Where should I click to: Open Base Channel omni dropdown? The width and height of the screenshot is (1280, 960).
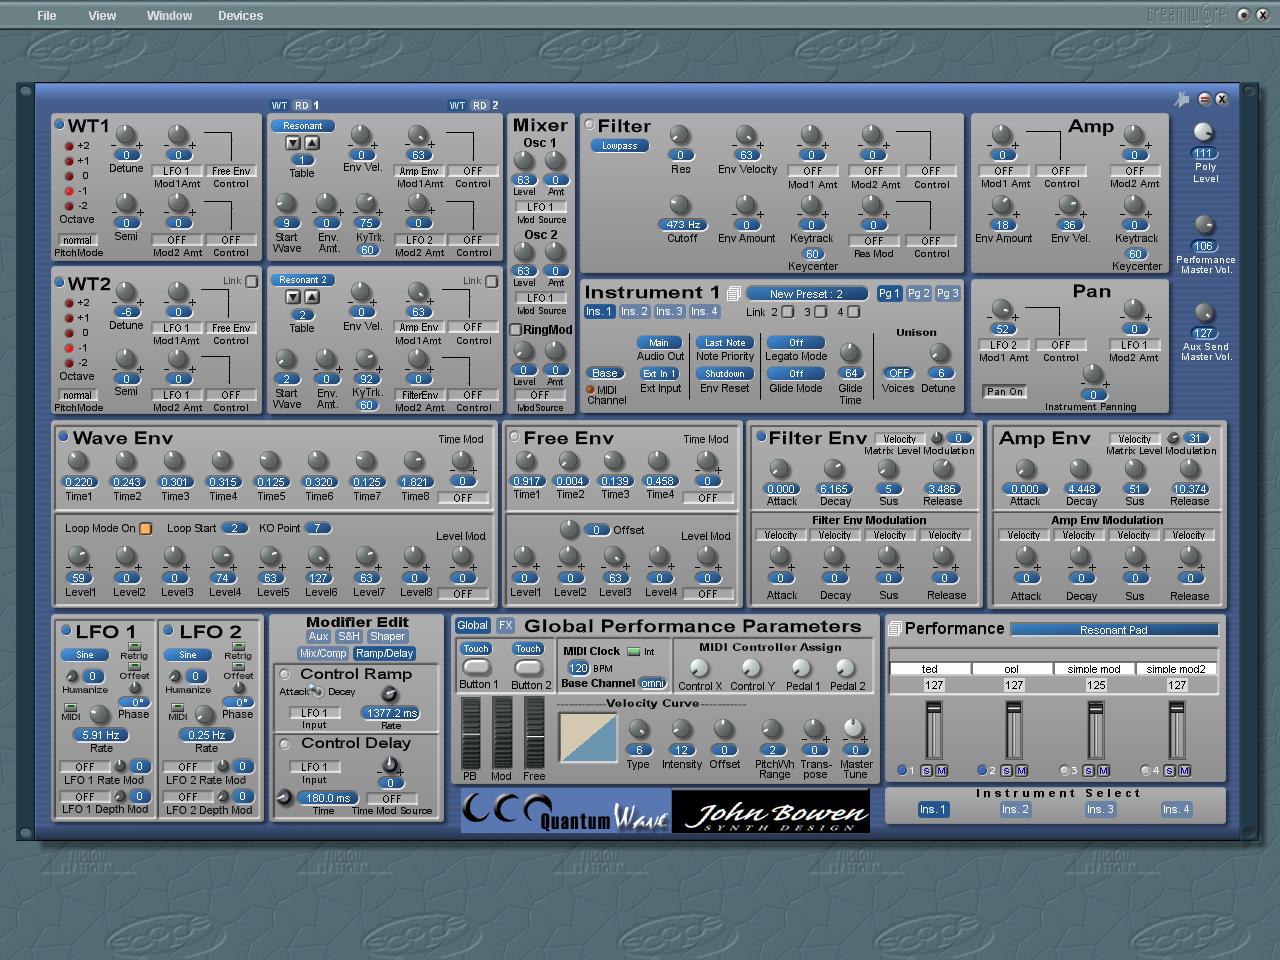click(x=653, y=683)
